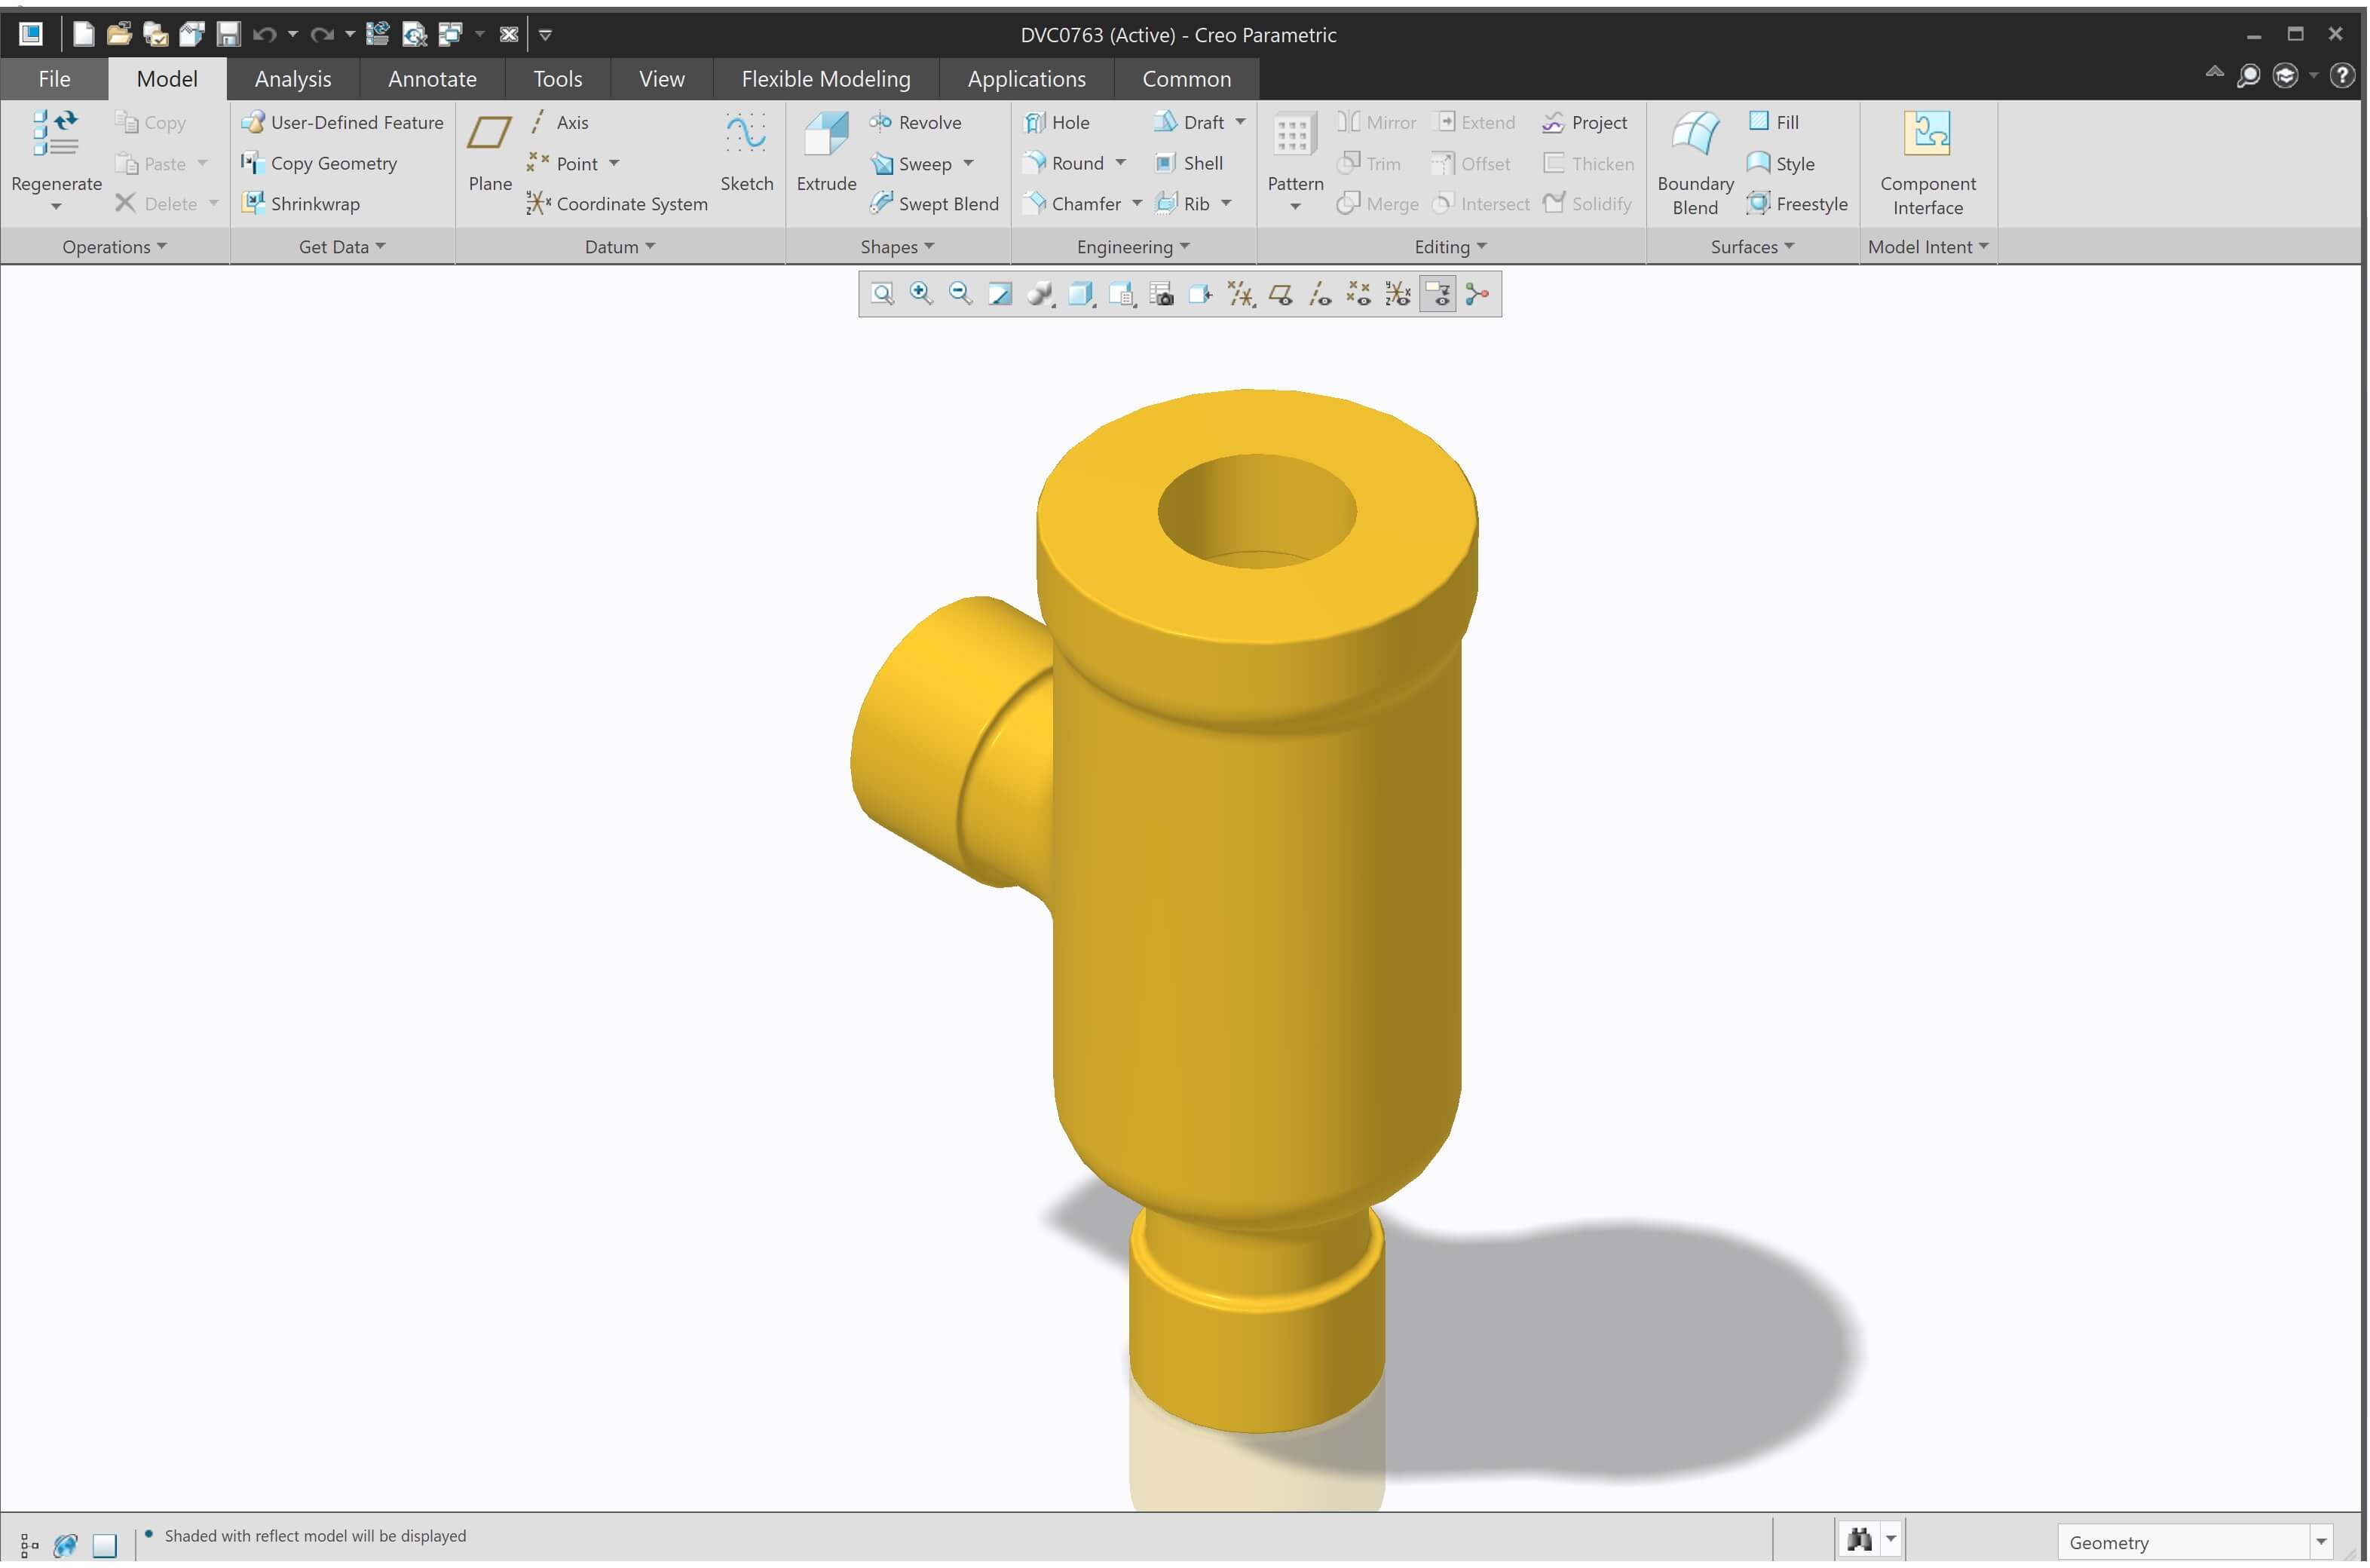
Task: Click the Sweep button
Action: tap(910, 163)
